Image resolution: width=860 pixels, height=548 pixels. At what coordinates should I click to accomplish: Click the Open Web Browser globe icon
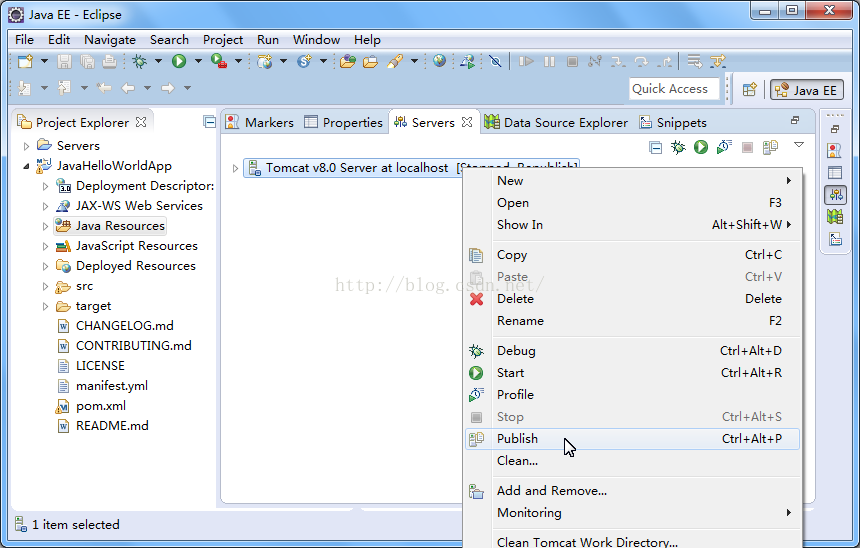[x=439, y=61]
